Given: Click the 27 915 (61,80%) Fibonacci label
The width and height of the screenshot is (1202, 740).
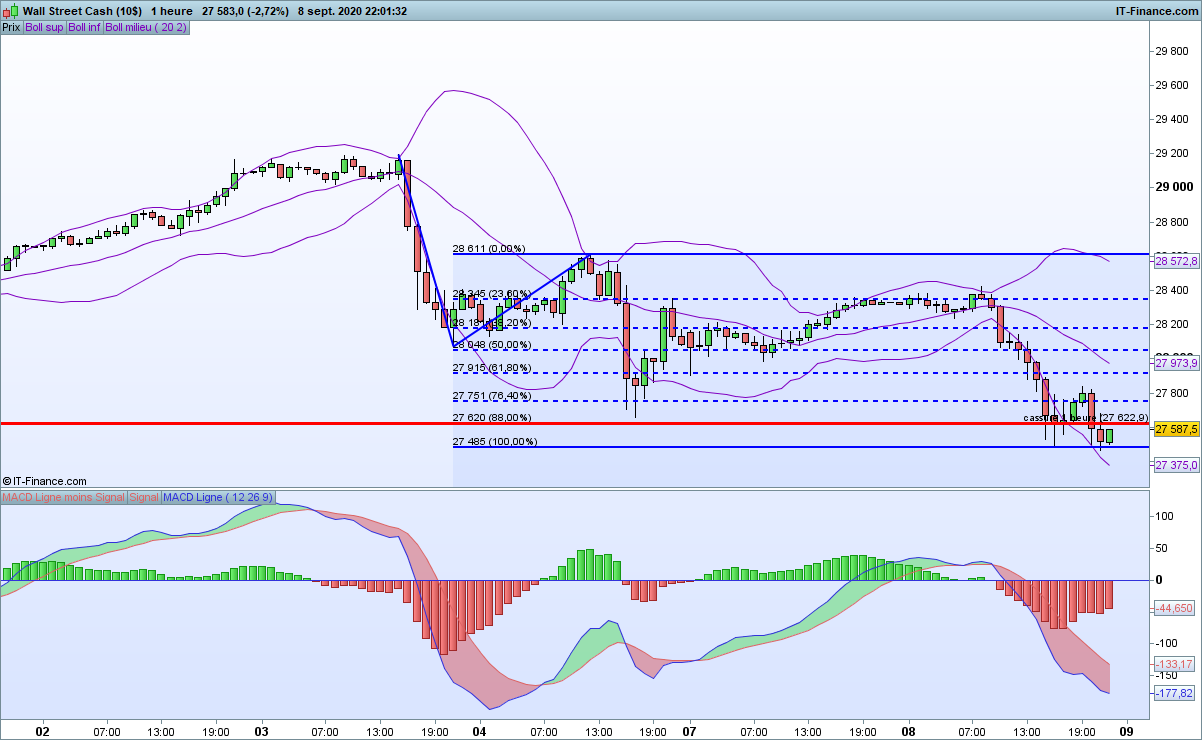Looking at the screenshot, I should click(490, 368).
